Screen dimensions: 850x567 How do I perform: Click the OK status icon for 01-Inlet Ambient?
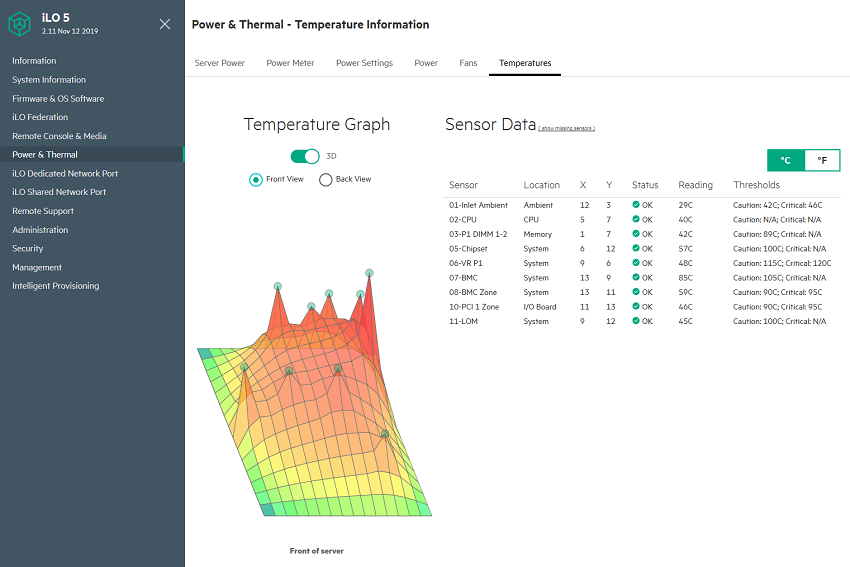[636, 205]
